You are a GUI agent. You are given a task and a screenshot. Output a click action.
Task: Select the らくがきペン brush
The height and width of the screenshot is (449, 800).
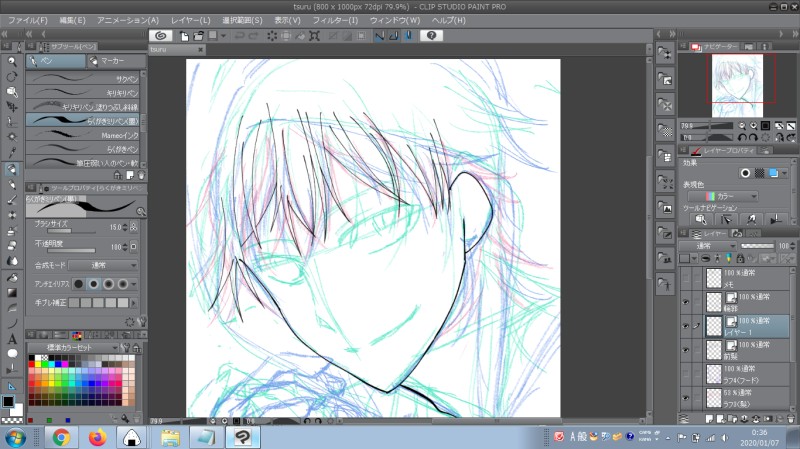click(x=82, y=148)
